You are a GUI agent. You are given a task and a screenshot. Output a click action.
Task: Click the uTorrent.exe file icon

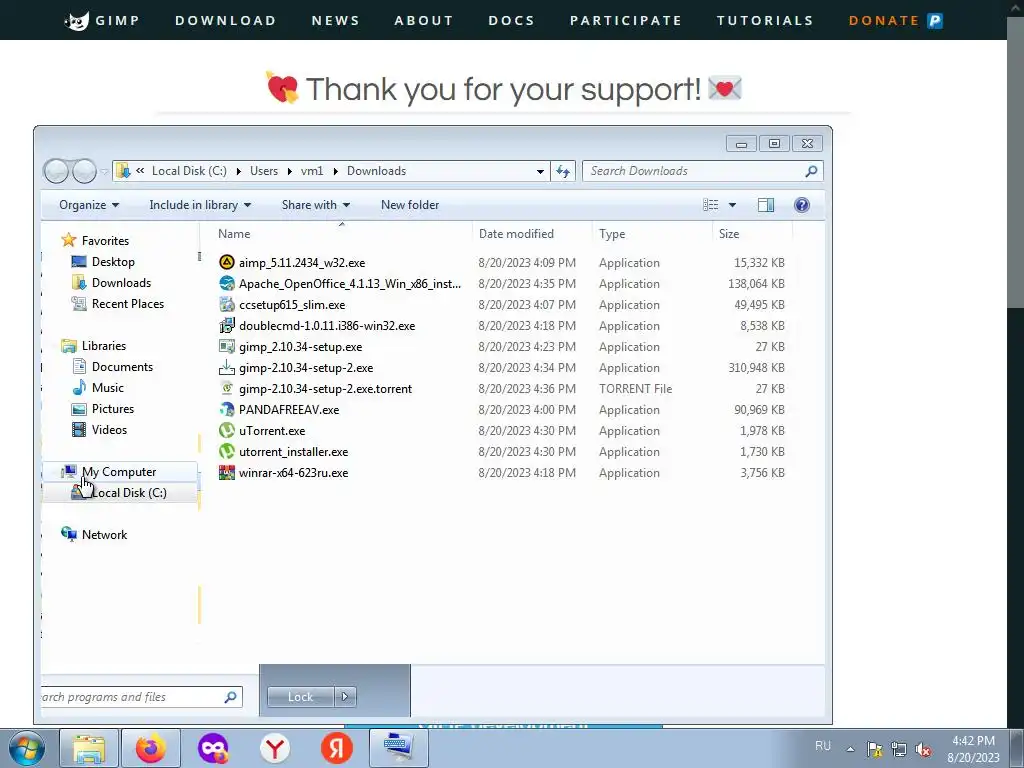click(x=227, y=430)
